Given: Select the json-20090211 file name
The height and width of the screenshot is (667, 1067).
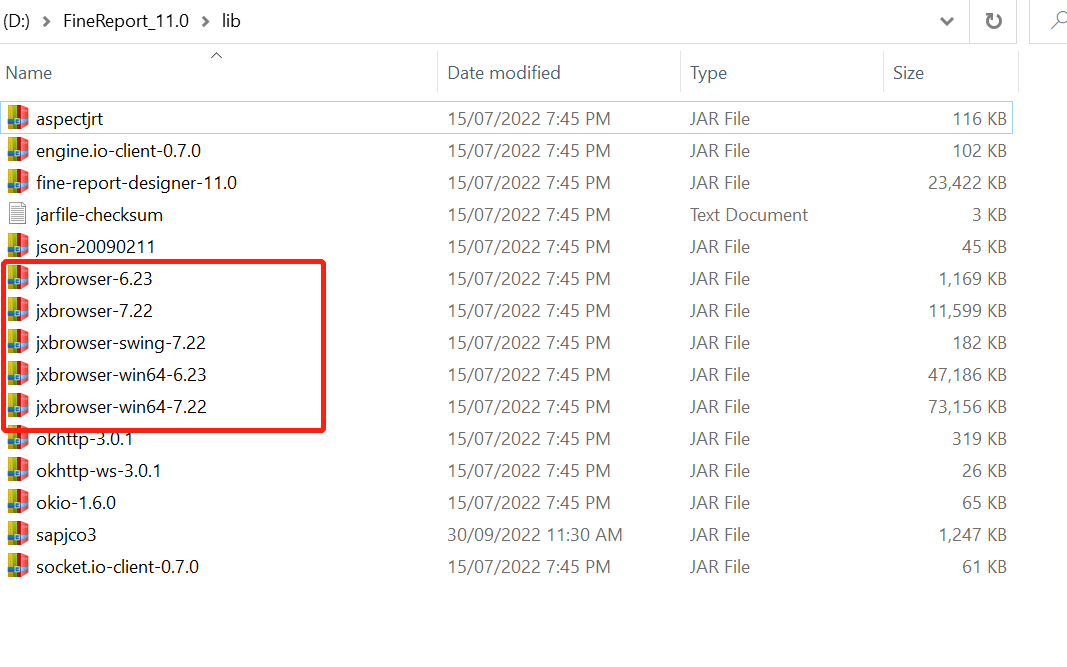Looking at the screenshot, I should 95,246.
